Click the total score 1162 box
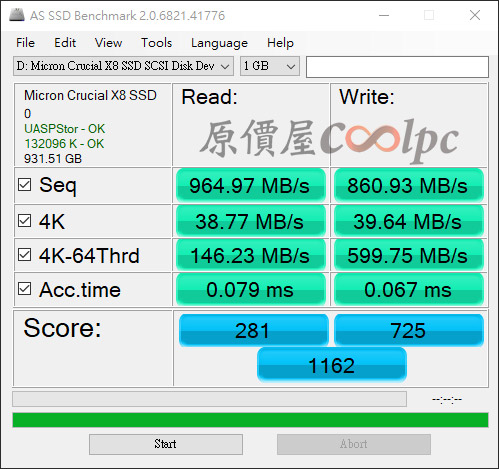The width and height of the screenshot is (499, 469). pos(332,365)
